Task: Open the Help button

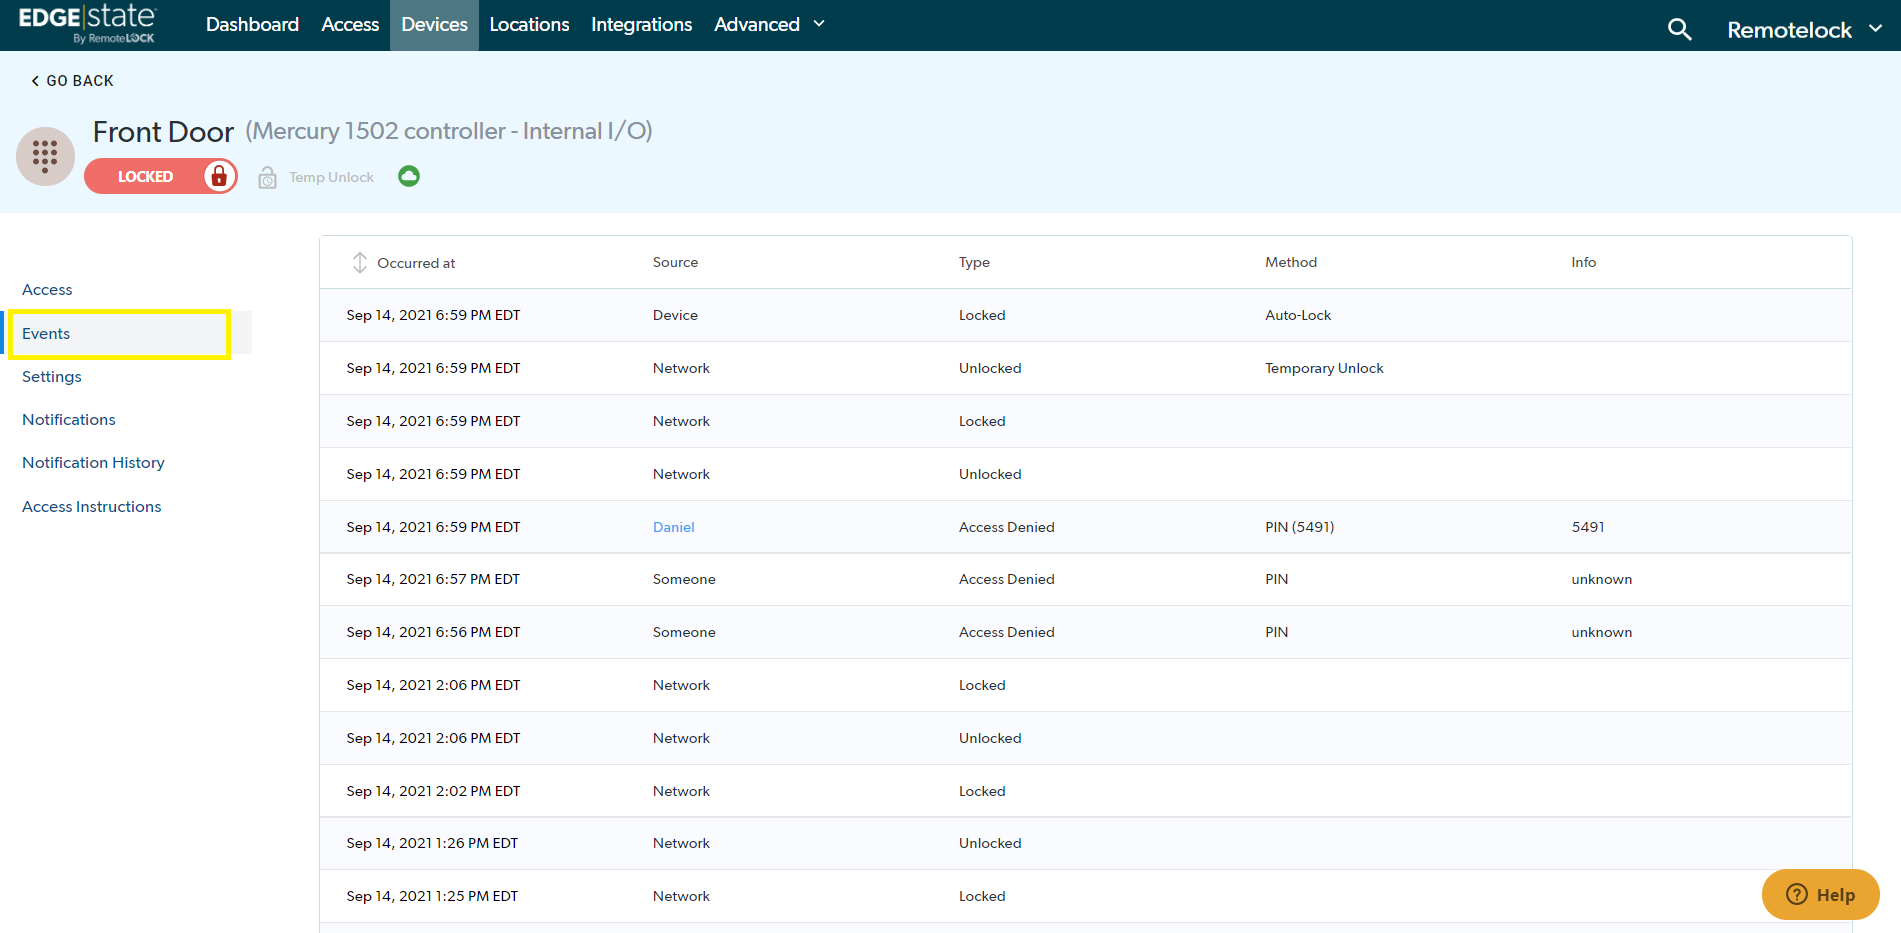Action: 1820,894
